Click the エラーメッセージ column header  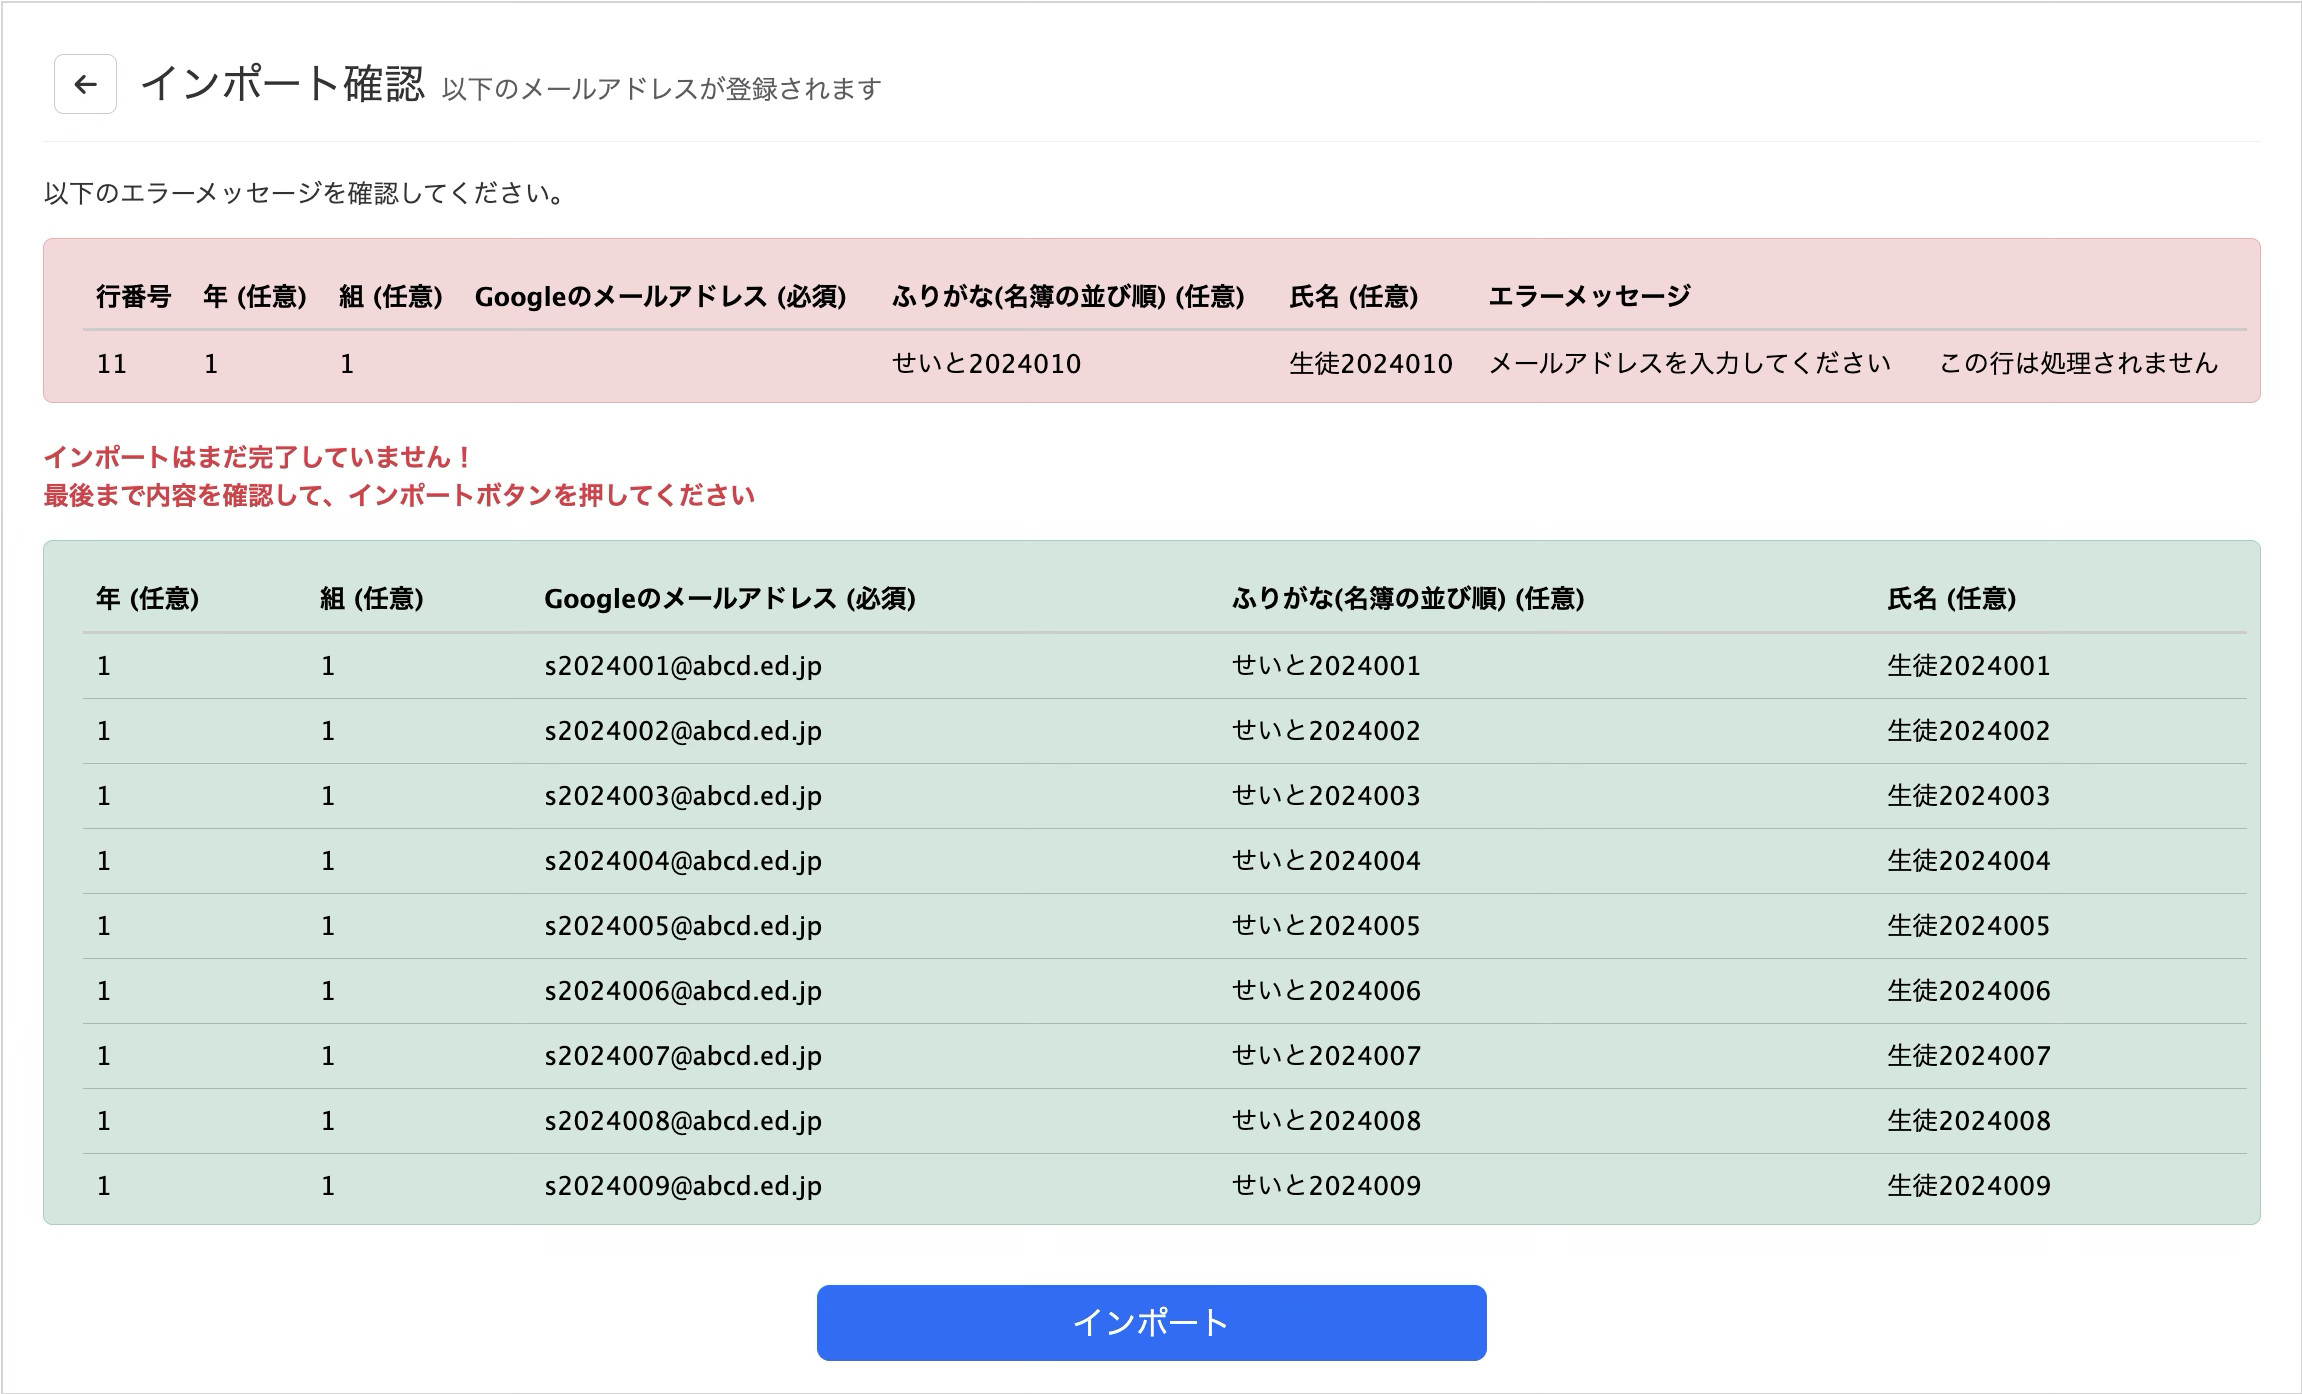pyautogui.click(x=1589, y=296)
